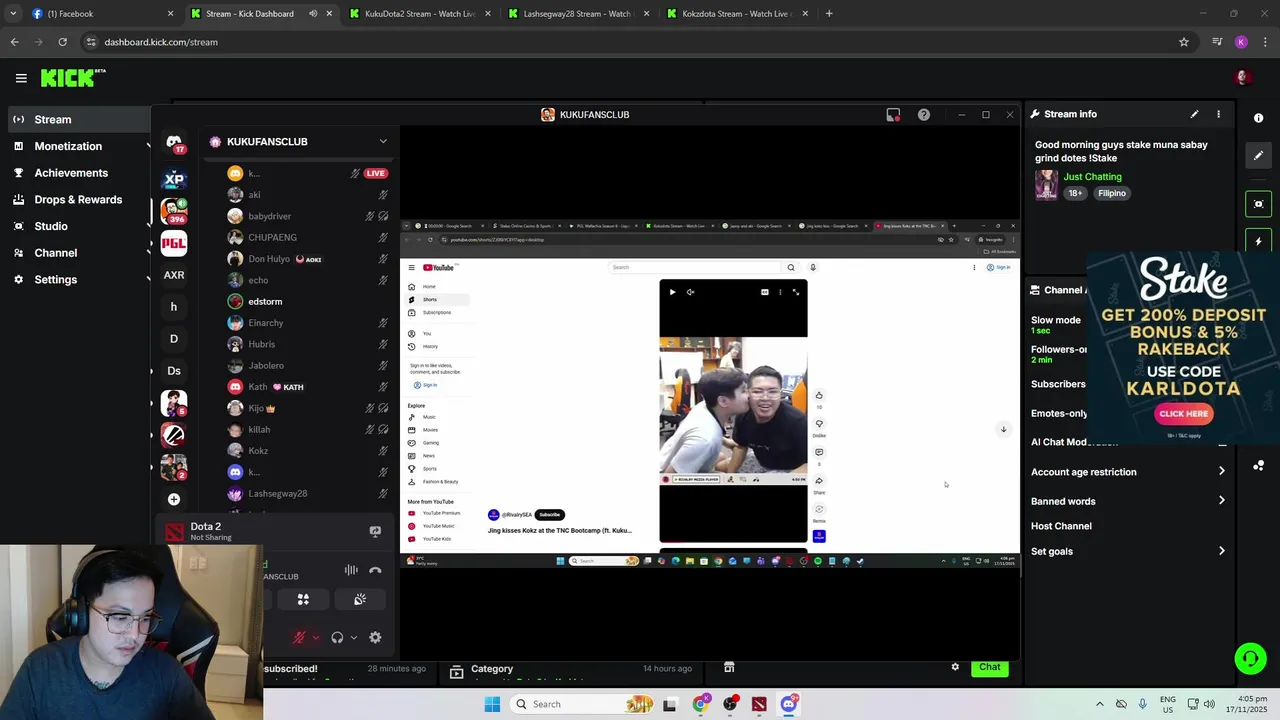The width and height of the screenshot is (1280, 720).
Task: Select the XP Discord server icon
Action: 174,179
